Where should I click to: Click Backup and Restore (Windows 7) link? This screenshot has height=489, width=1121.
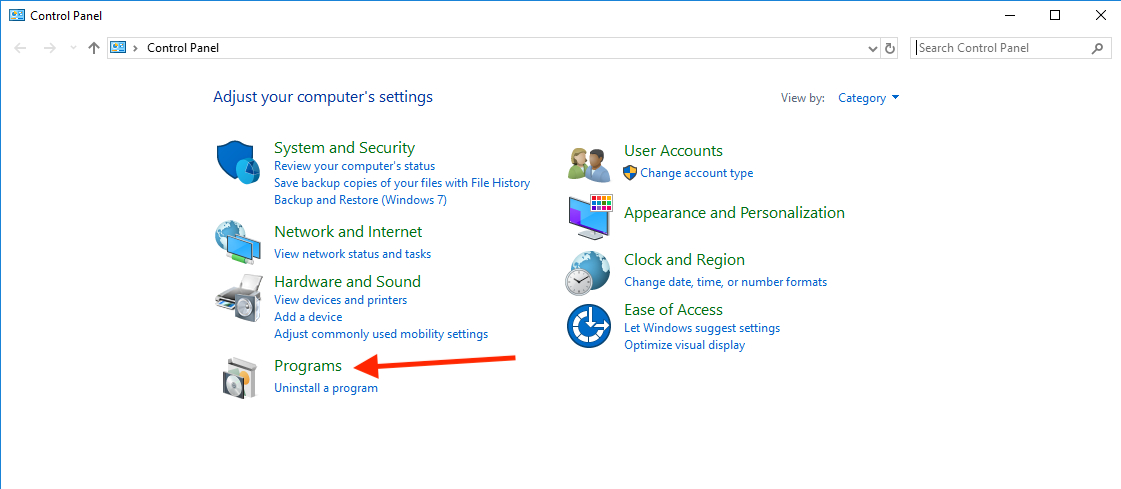(x=360, y=200)
